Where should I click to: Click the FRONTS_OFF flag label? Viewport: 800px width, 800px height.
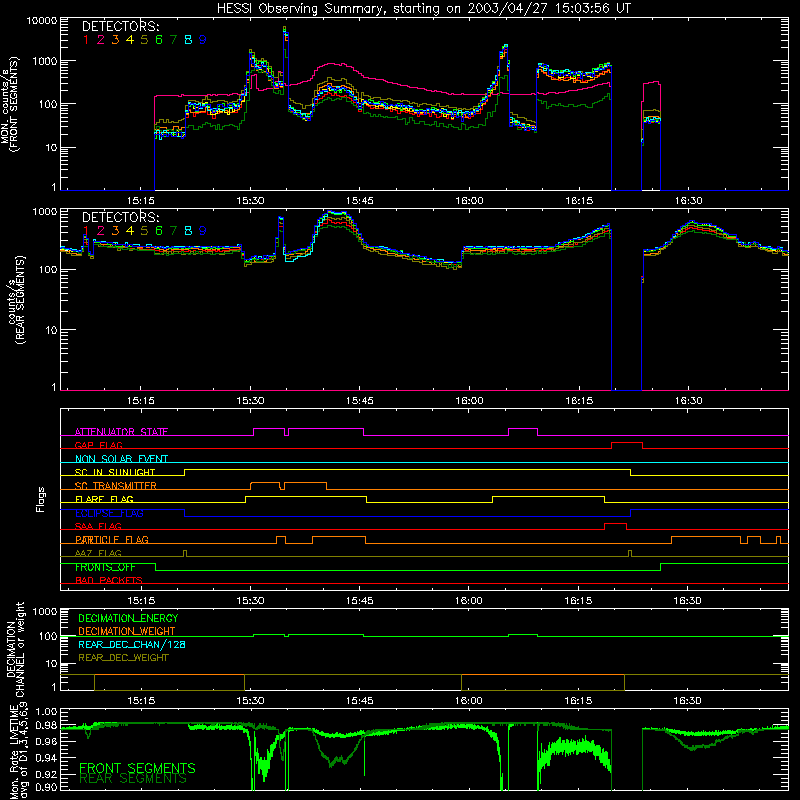[105, 567]
